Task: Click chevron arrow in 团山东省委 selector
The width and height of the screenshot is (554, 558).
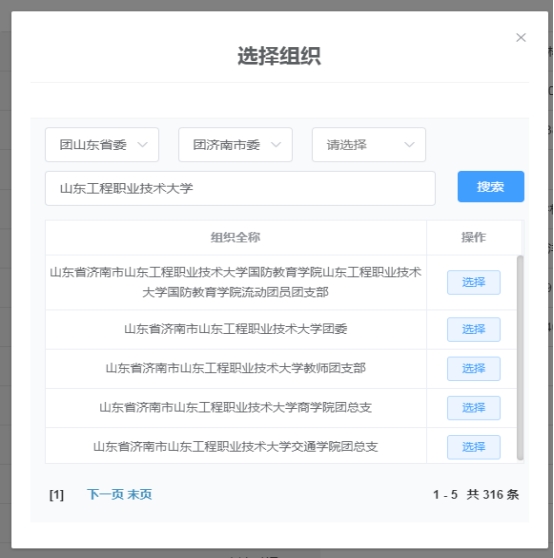Action: click(142, 144)
